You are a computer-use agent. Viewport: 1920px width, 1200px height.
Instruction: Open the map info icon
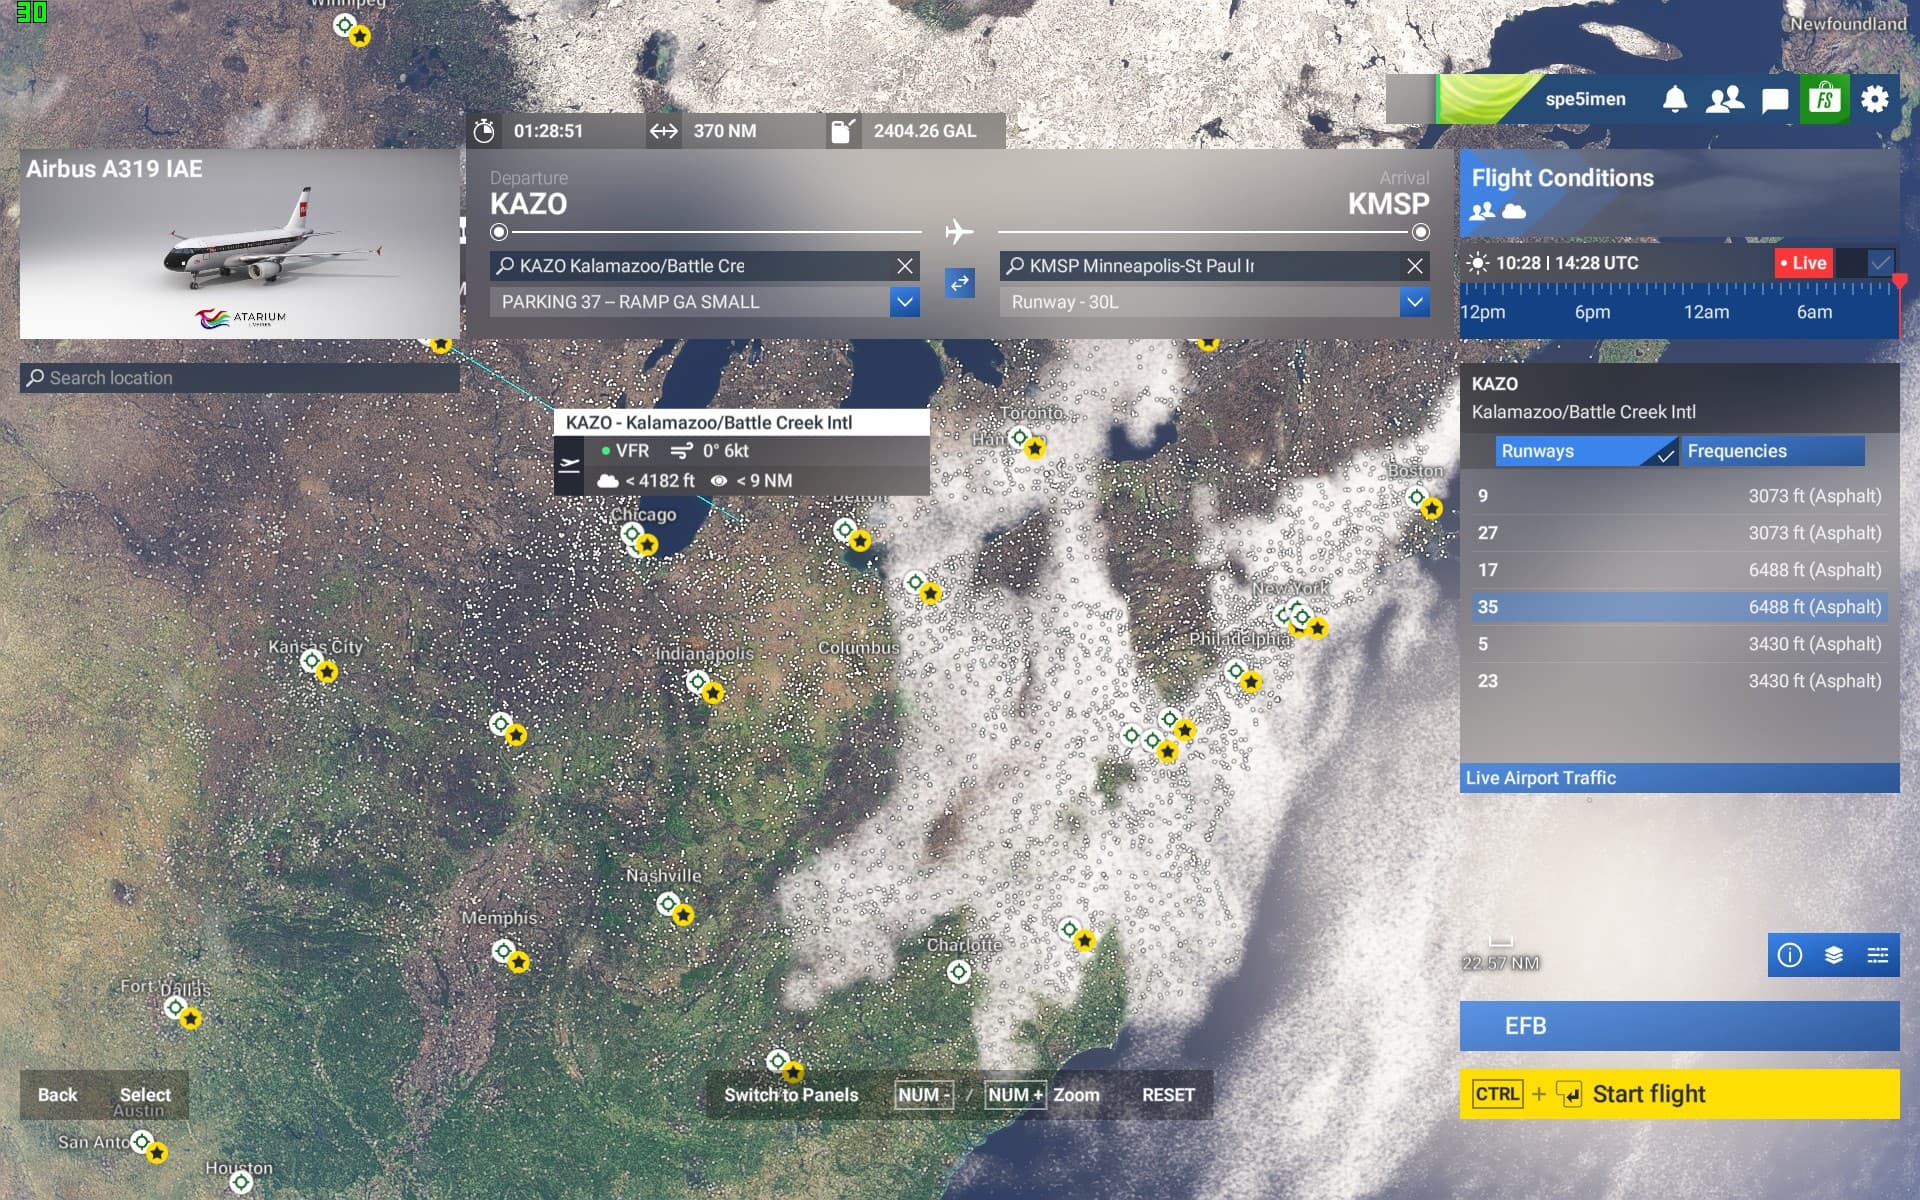point(1790,955)
